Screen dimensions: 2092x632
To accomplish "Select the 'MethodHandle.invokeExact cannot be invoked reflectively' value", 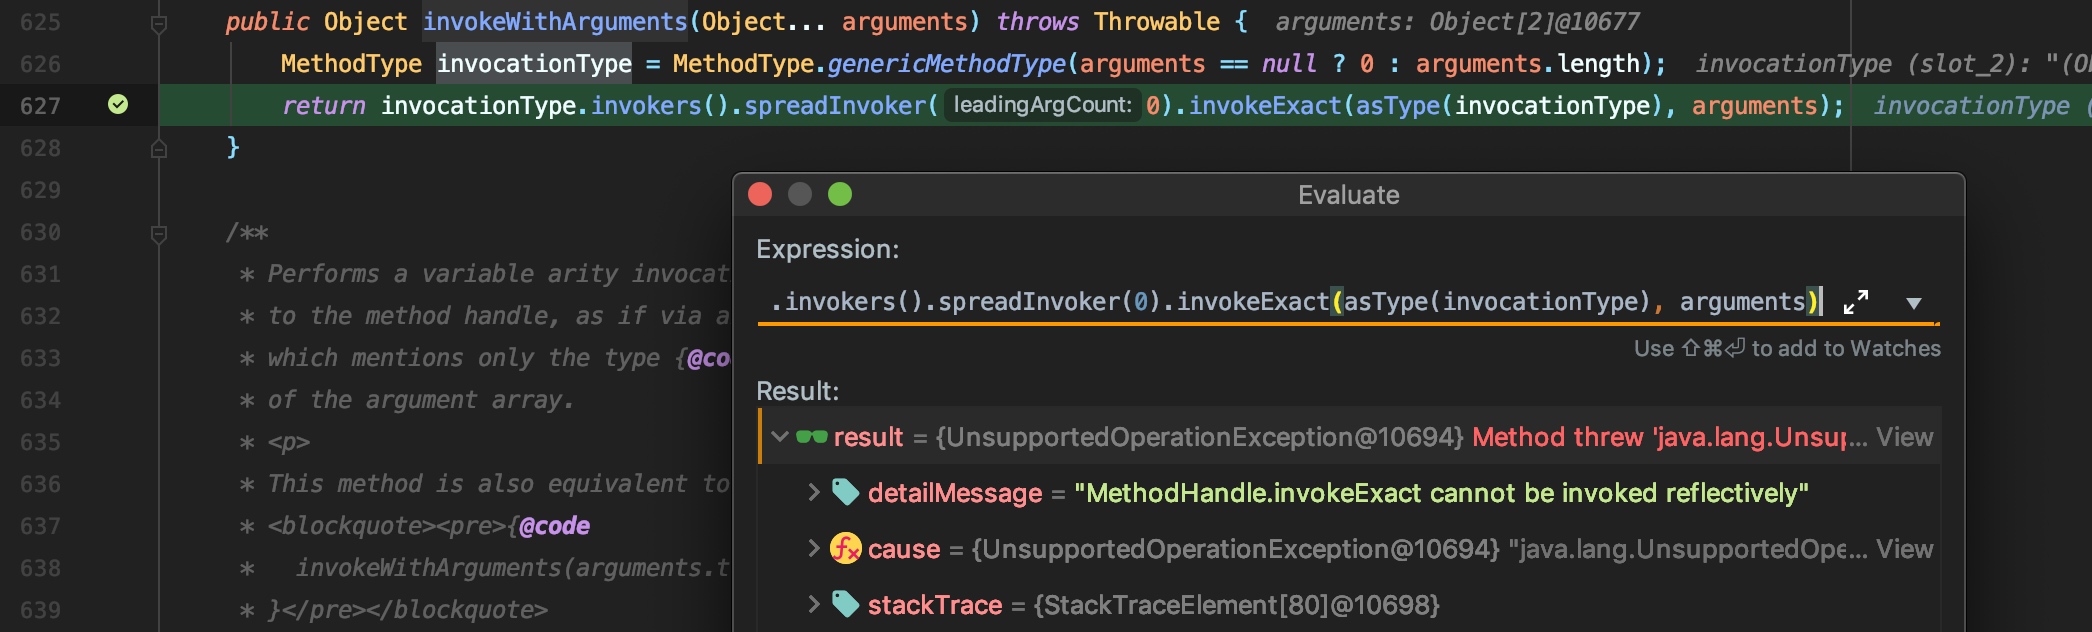I will click(x=1441, y=493).
